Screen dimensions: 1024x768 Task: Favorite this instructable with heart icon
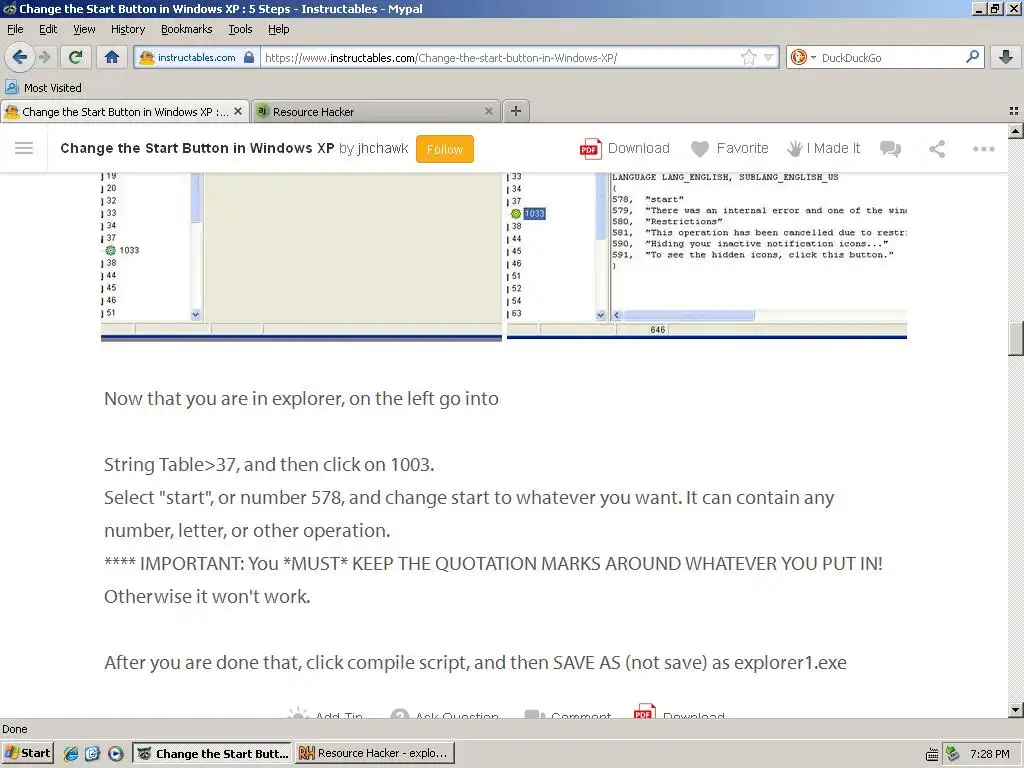729,149
